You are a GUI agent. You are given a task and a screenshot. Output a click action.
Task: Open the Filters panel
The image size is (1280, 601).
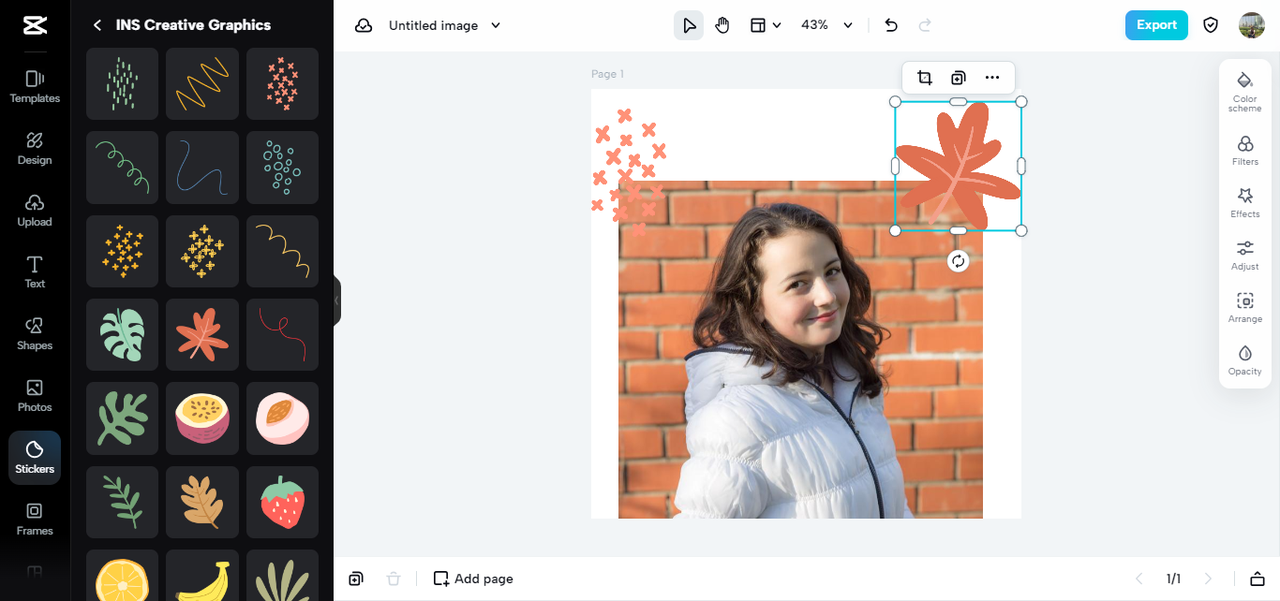(1245, 150)
